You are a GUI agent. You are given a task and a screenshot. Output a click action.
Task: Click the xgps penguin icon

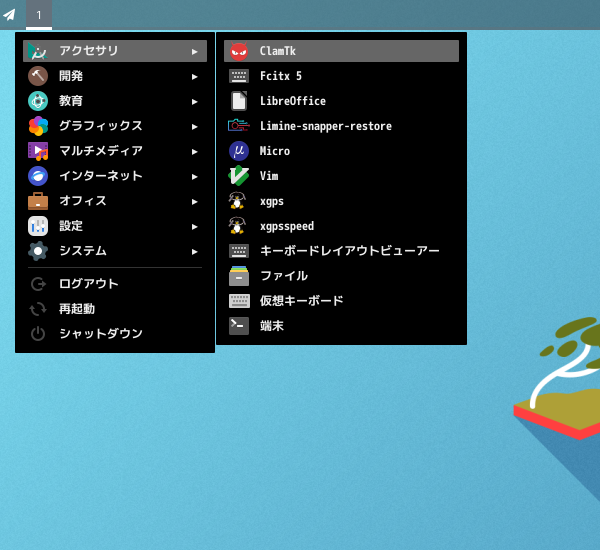point(237,201)
